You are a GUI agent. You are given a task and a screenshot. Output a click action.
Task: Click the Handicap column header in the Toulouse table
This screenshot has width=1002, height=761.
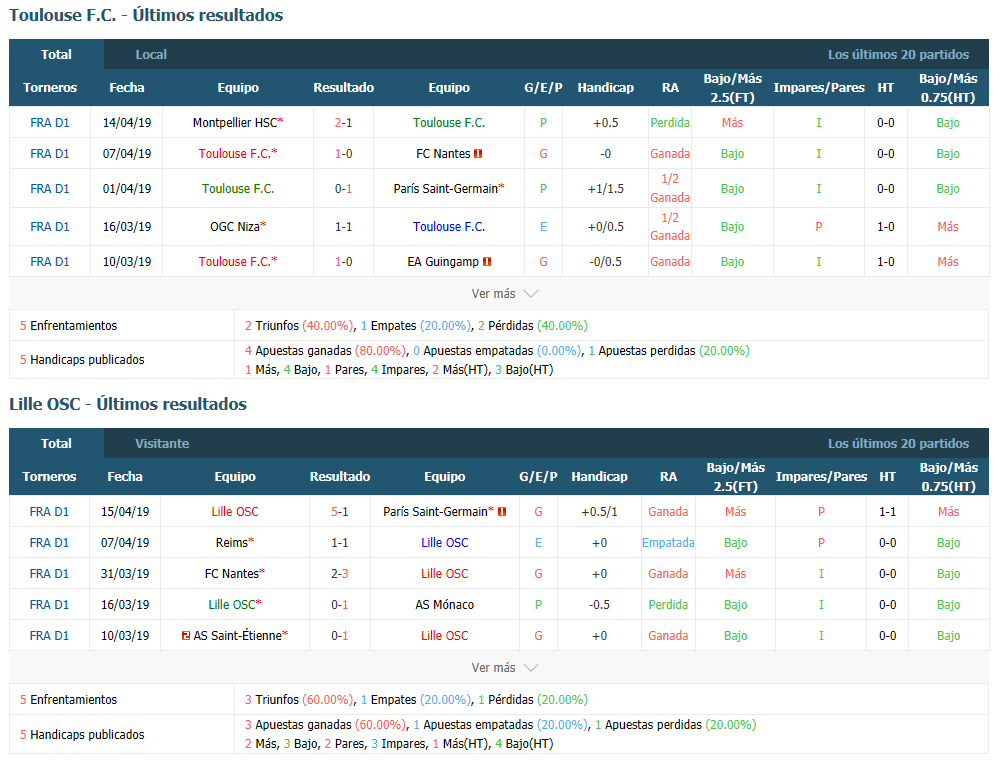[606, 88]
